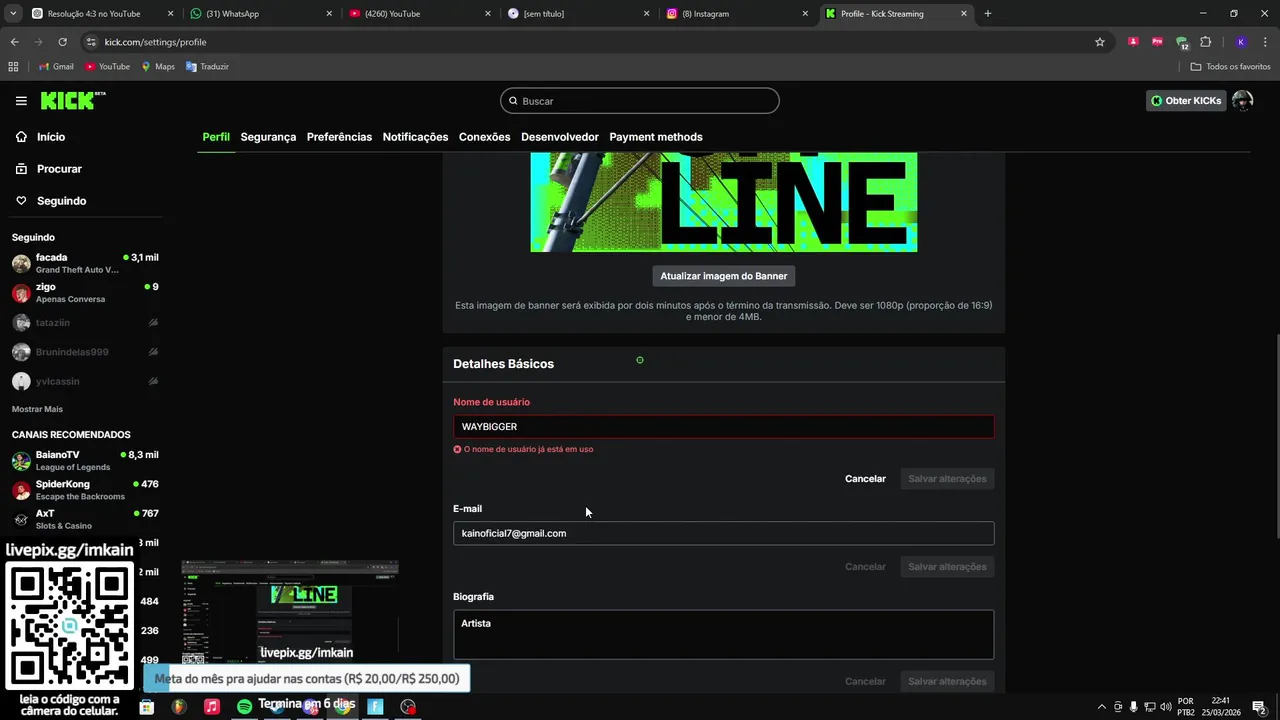Open the Traduzir bookmark

207,67
